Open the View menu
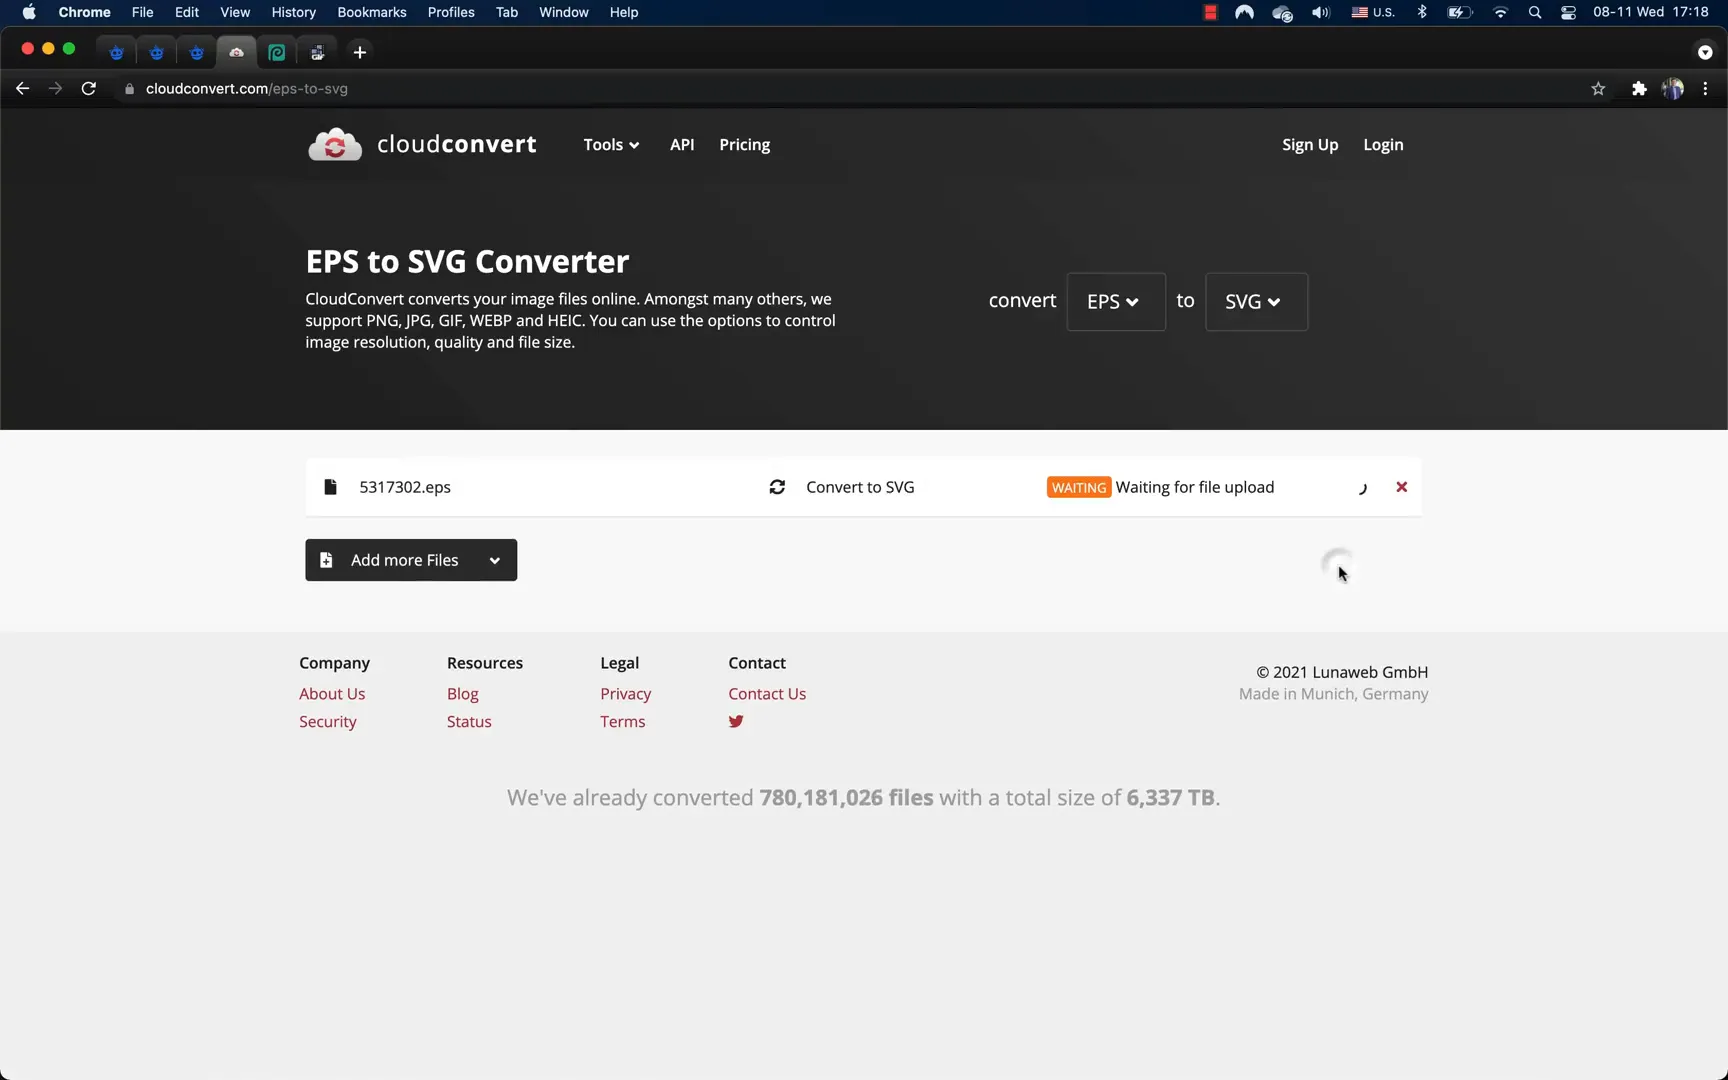1728x1080 pixels. coord(235,12)
